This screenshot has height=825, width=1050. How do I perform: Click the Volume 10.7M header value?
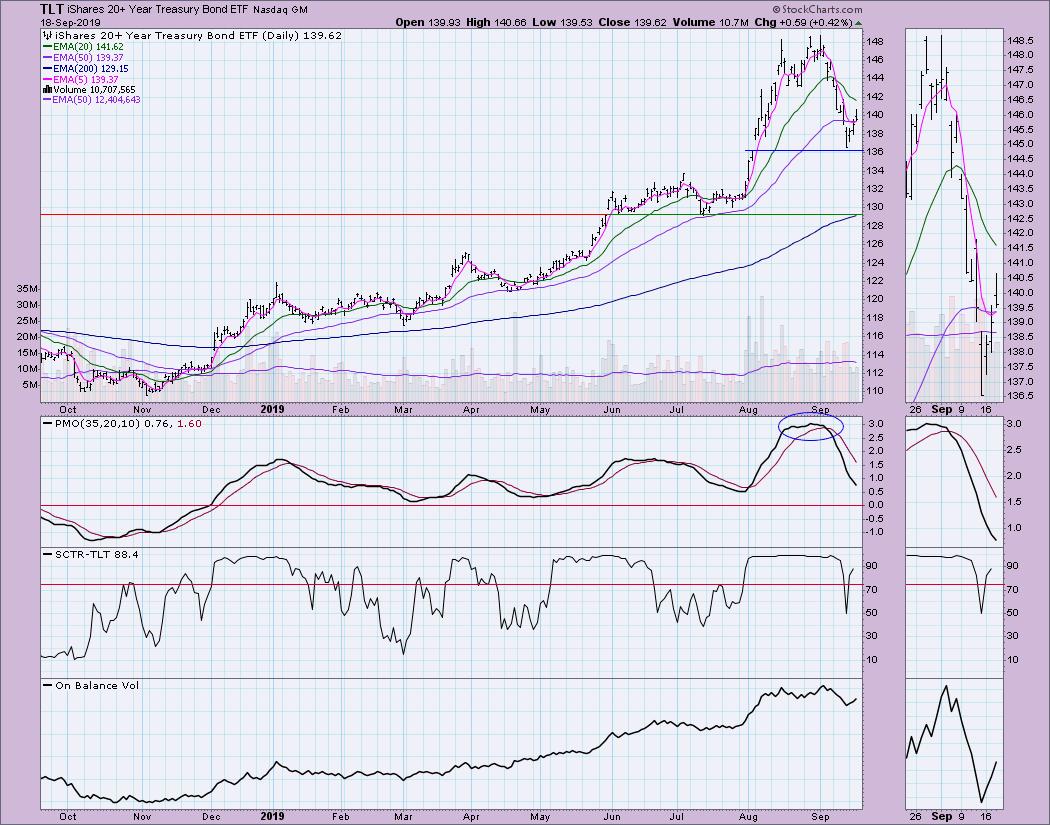[710, 22]
